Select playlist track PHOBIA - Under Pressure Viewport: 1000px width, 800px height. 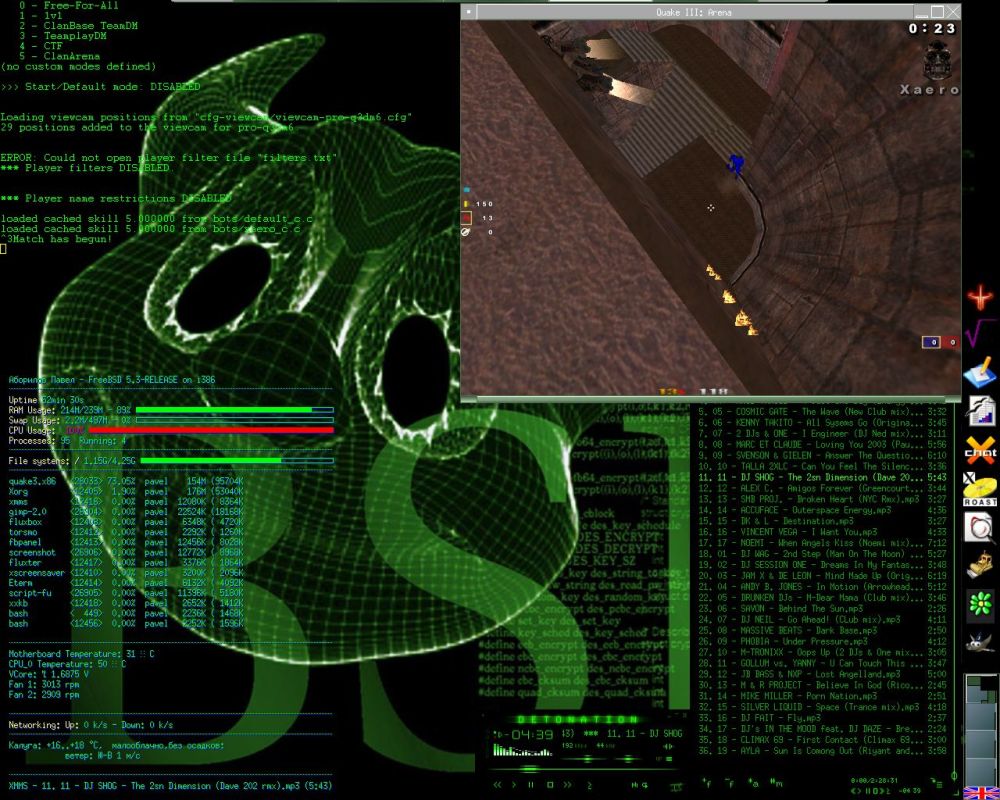[x=822, y=641]
